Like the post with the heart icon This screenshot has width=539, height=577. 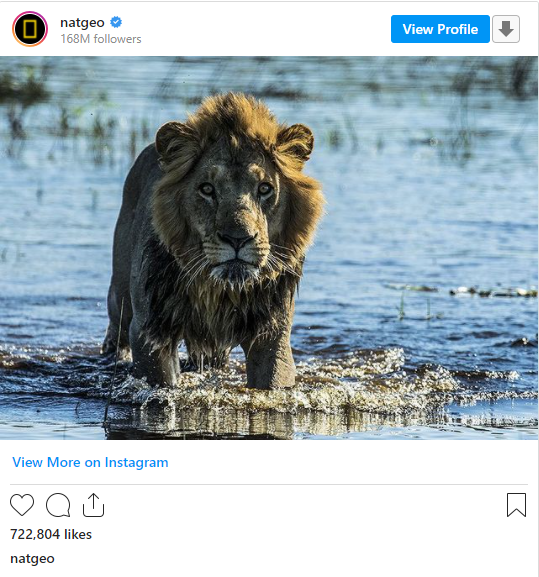(x=22, y=505)
